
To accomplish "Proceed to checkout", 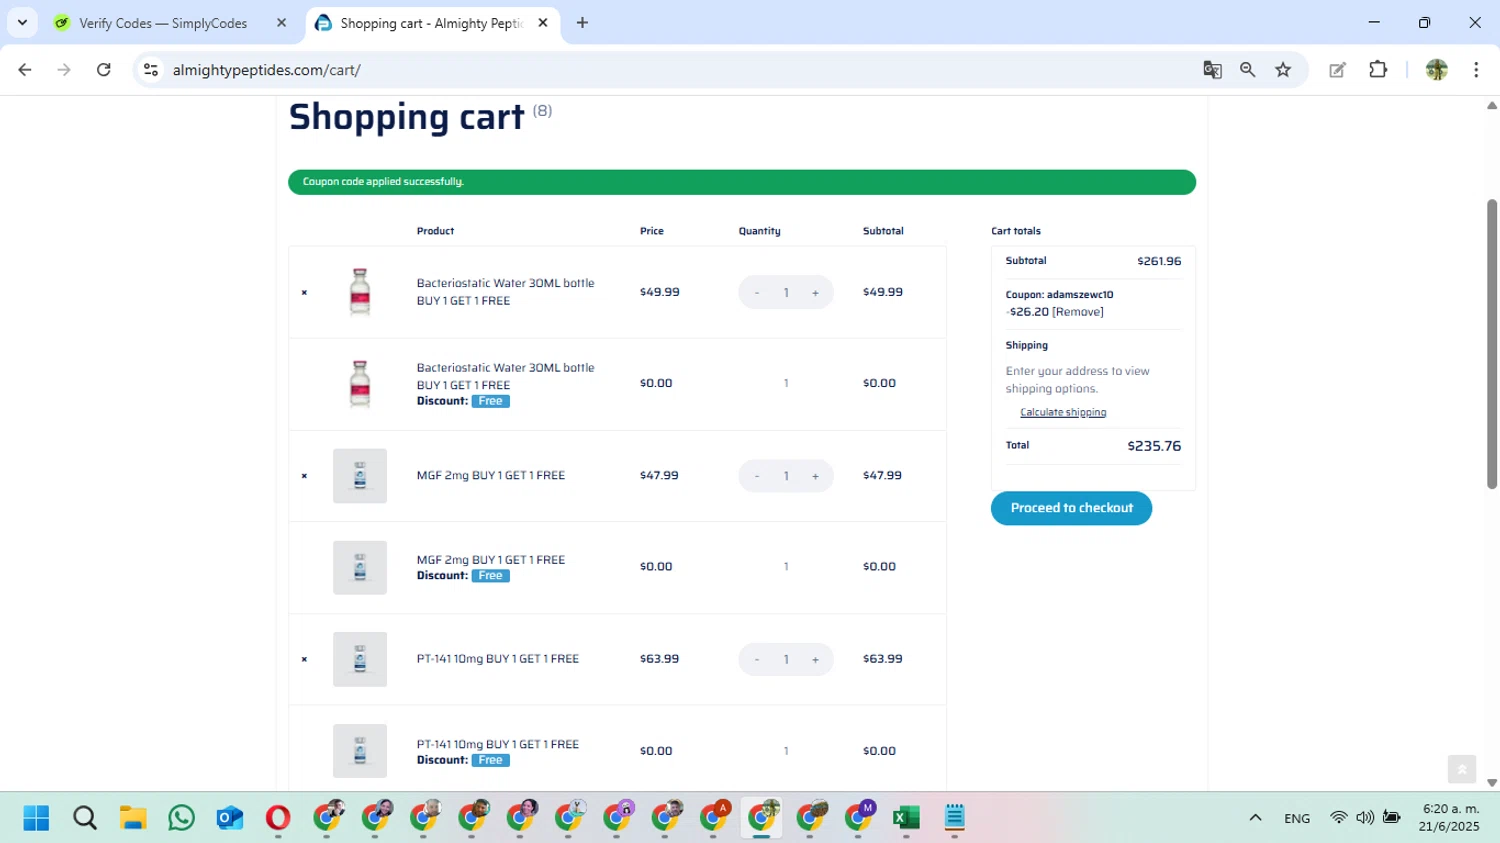I will [1071, 508].
